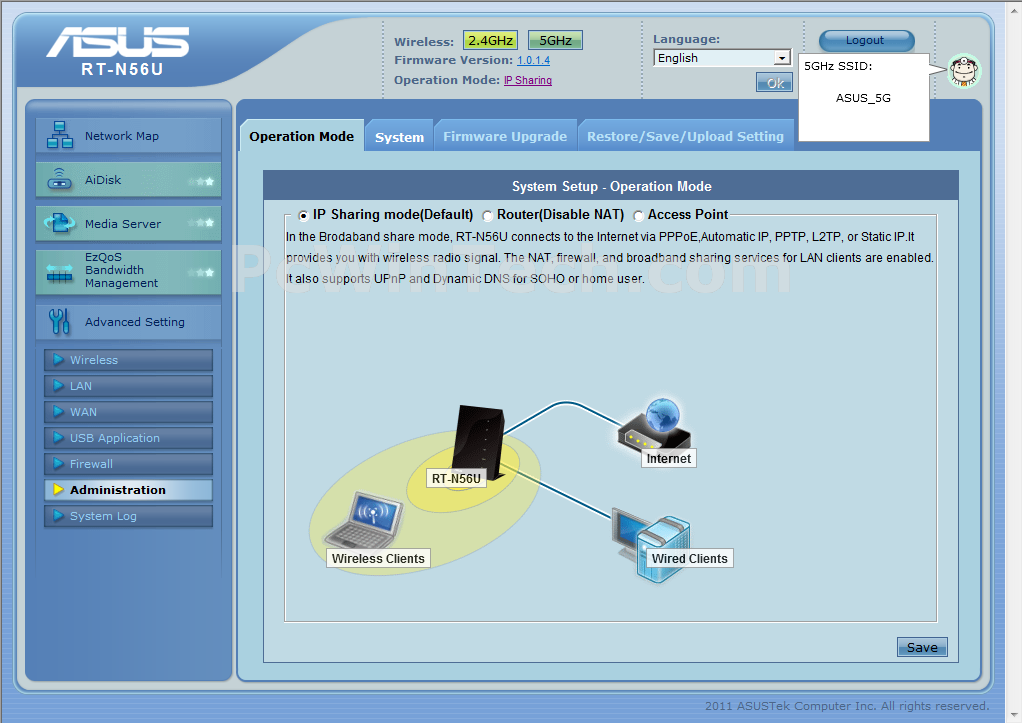Click the arrow icon beside WAN
This screenshot has height=723, width=1022.
58,411
